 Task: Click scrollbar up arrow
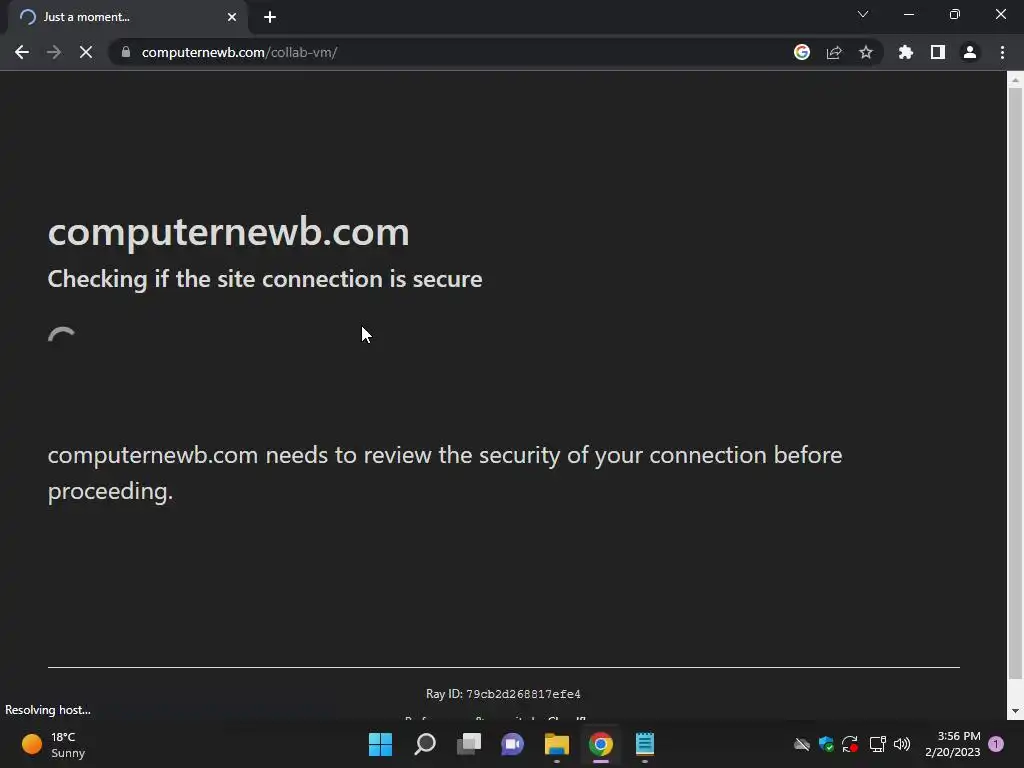1015,80
